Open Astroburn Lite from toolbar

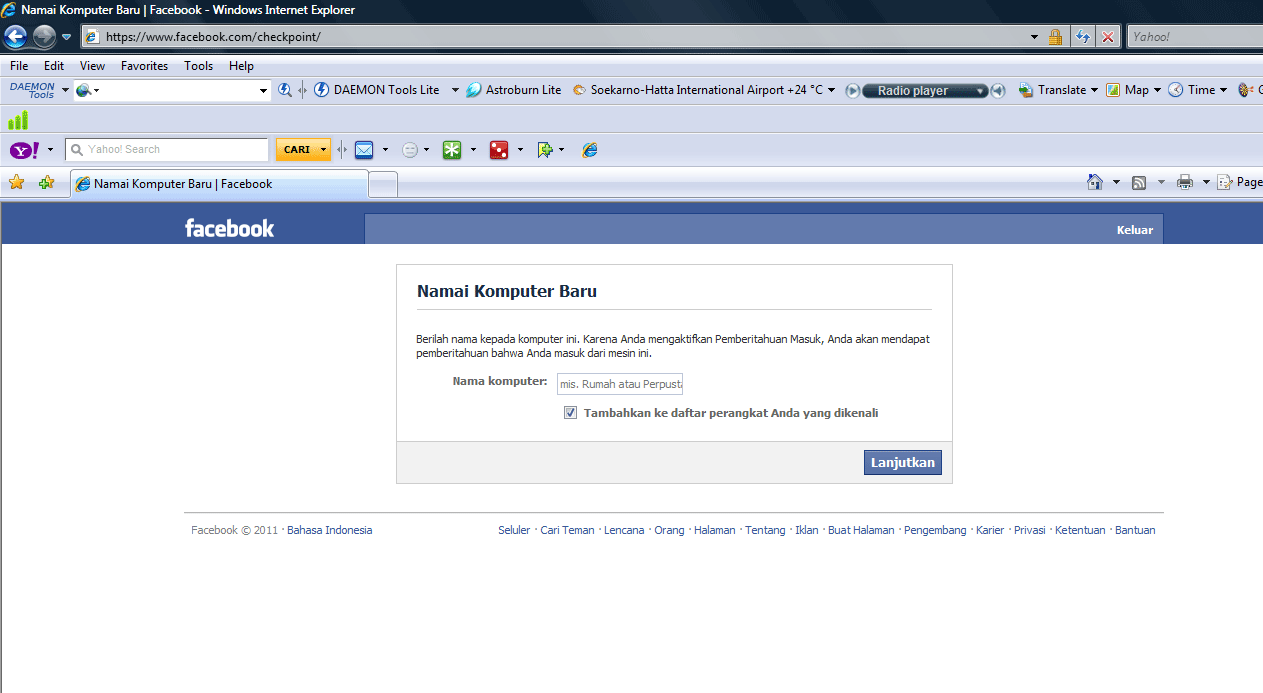click(x=514, y=90)
